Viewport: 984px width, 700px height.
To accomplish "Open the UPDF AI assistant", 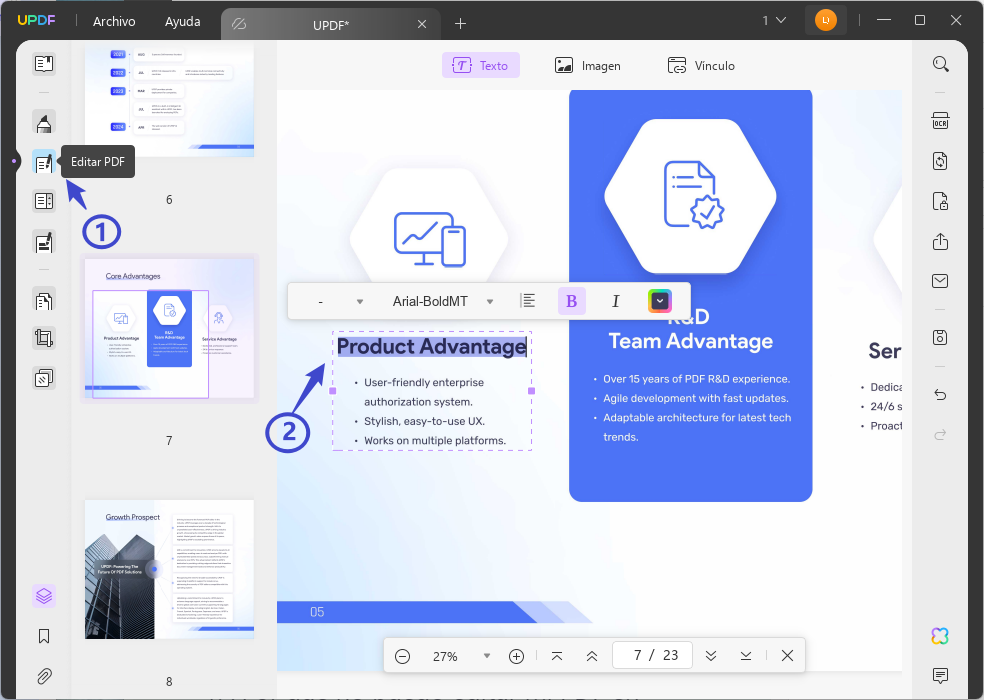I will (x=940, y=635).
